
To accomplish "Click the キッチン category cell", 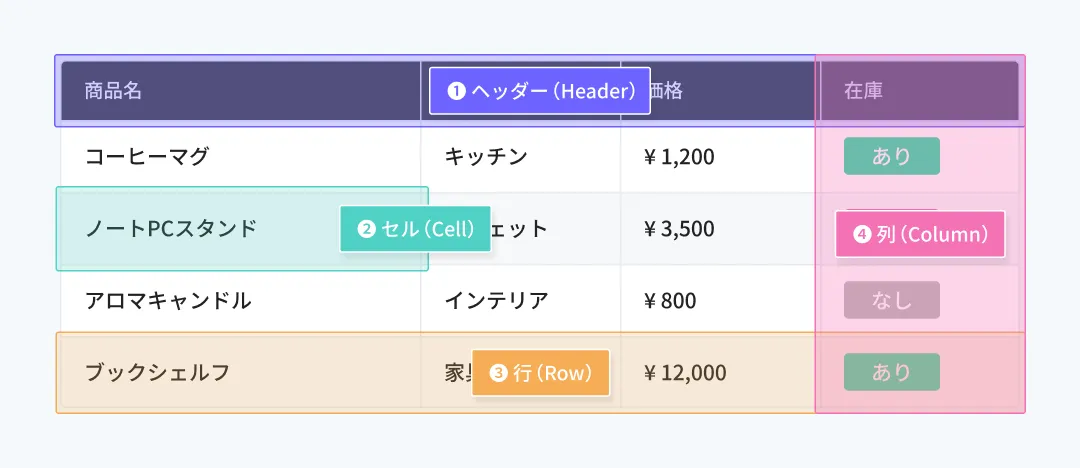I will pos(486,156).
